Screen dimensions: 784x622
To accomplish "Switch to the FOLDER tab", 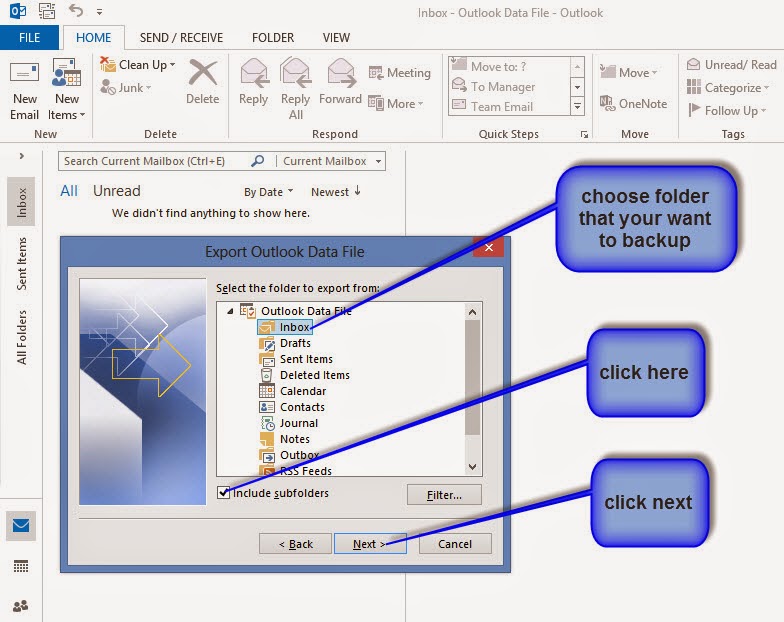I will 273,38.
